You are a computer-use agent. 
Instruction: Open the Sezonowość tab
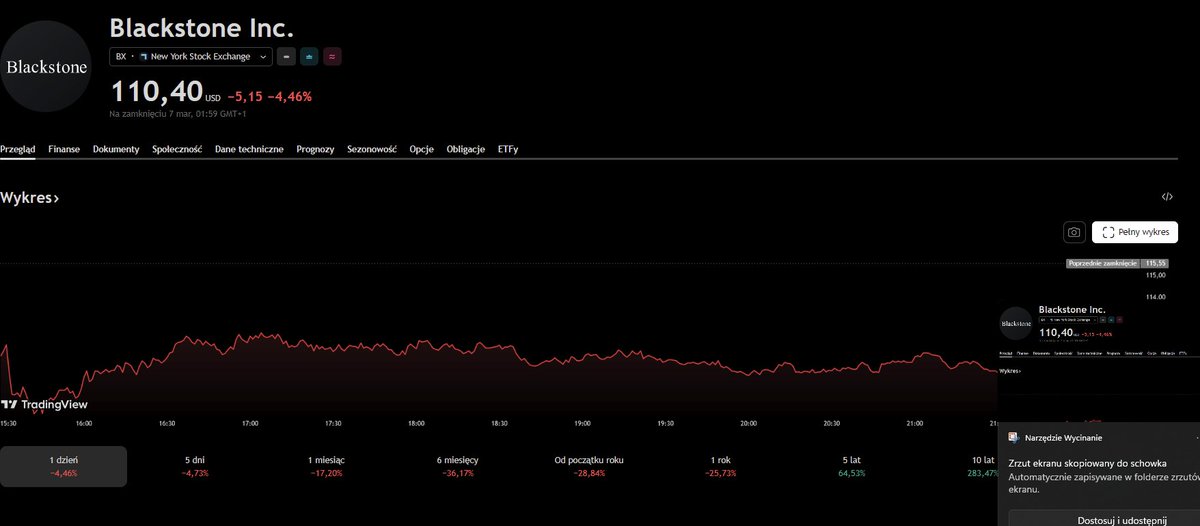[x=372, y=149]
